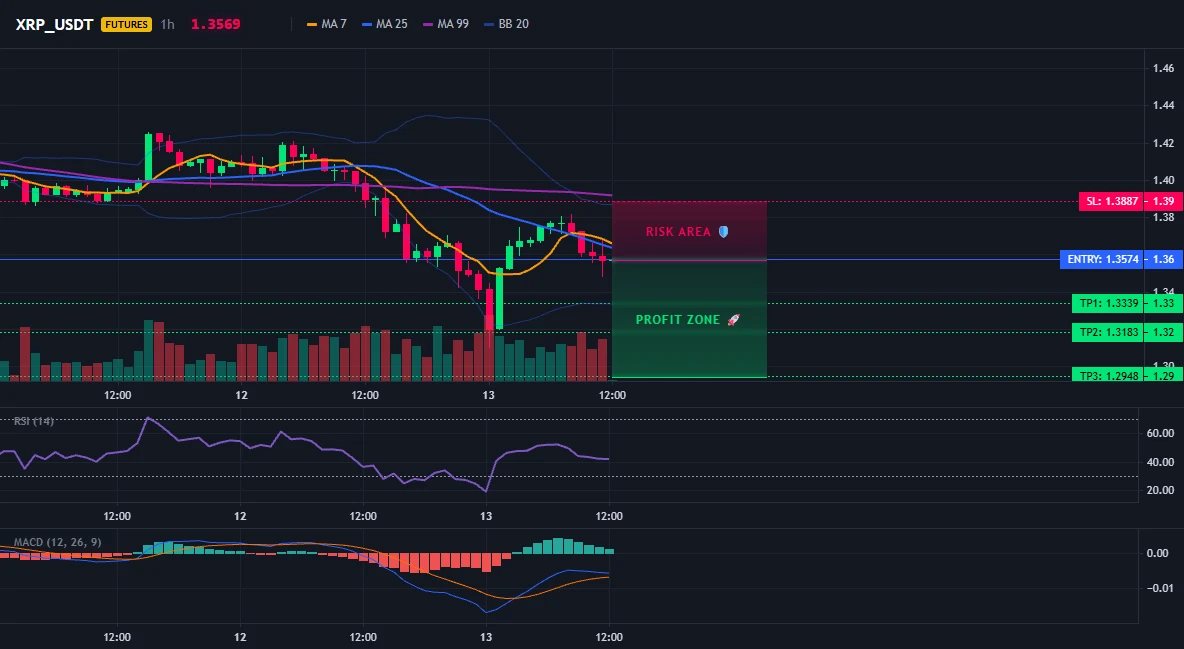The height and width of the screenshot is (649, 1184).
Task: Click the XRP_USDT symbol name
Action: (x=54, y=24)
